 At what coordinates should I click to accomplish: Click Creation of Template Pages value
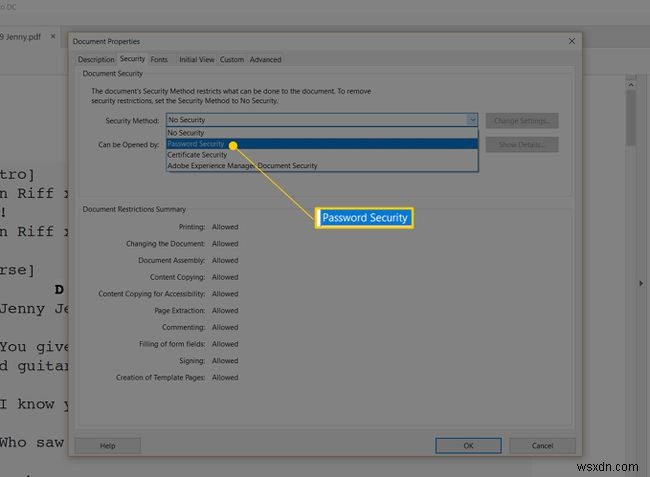click(x=225, y=378)
